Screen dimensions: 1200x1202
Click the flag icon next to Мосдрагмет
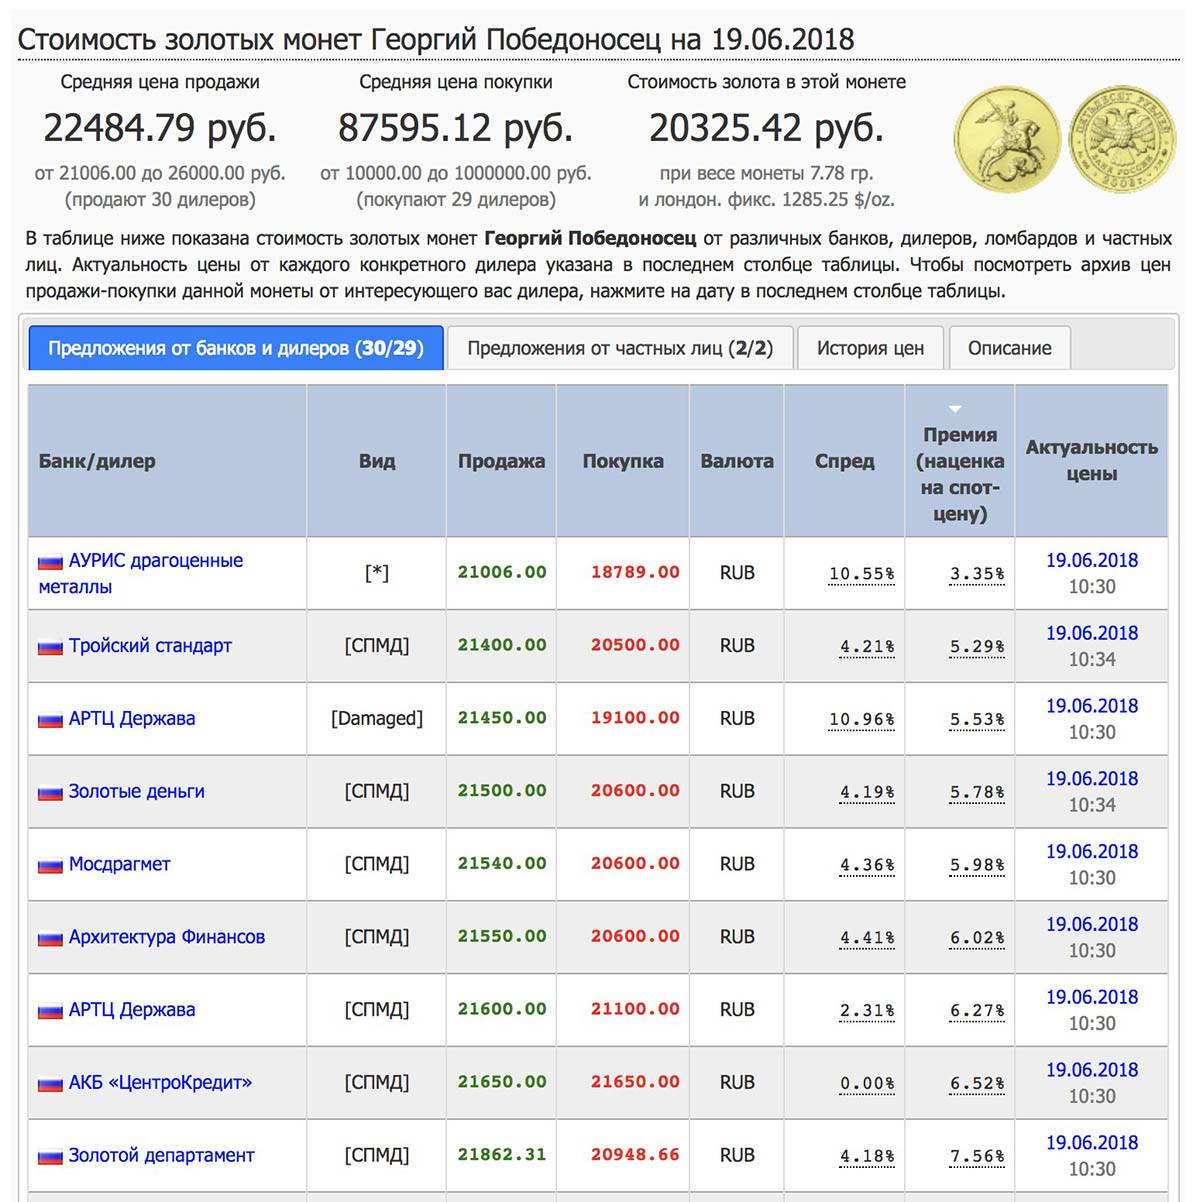50,865
